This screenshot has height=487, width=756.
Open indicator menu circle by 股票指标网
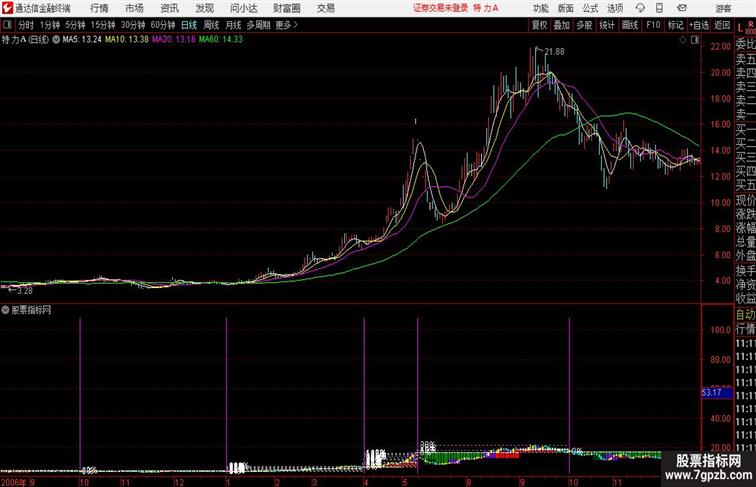5,310
